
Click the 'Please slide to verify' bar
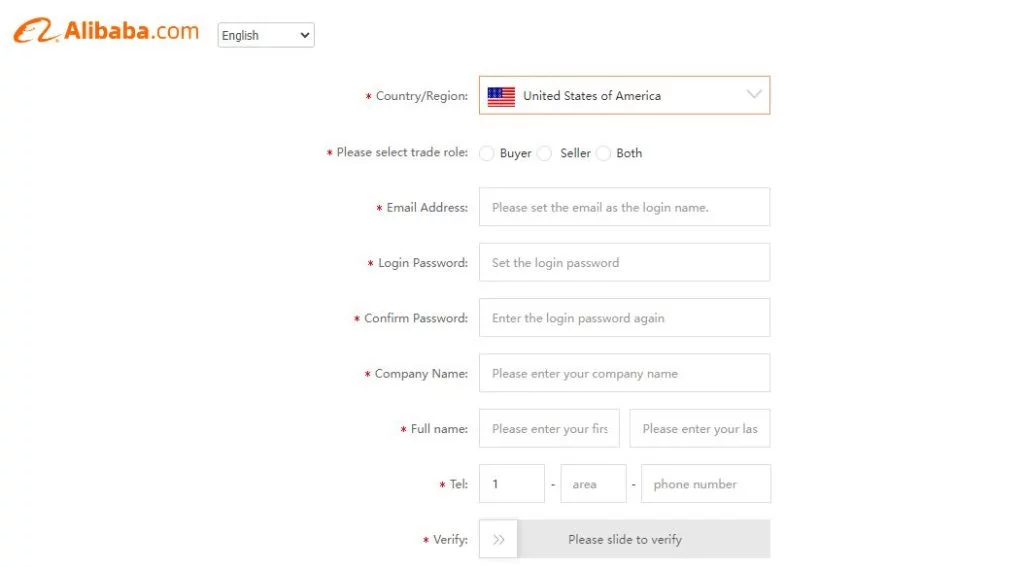(x=645, y=539)
